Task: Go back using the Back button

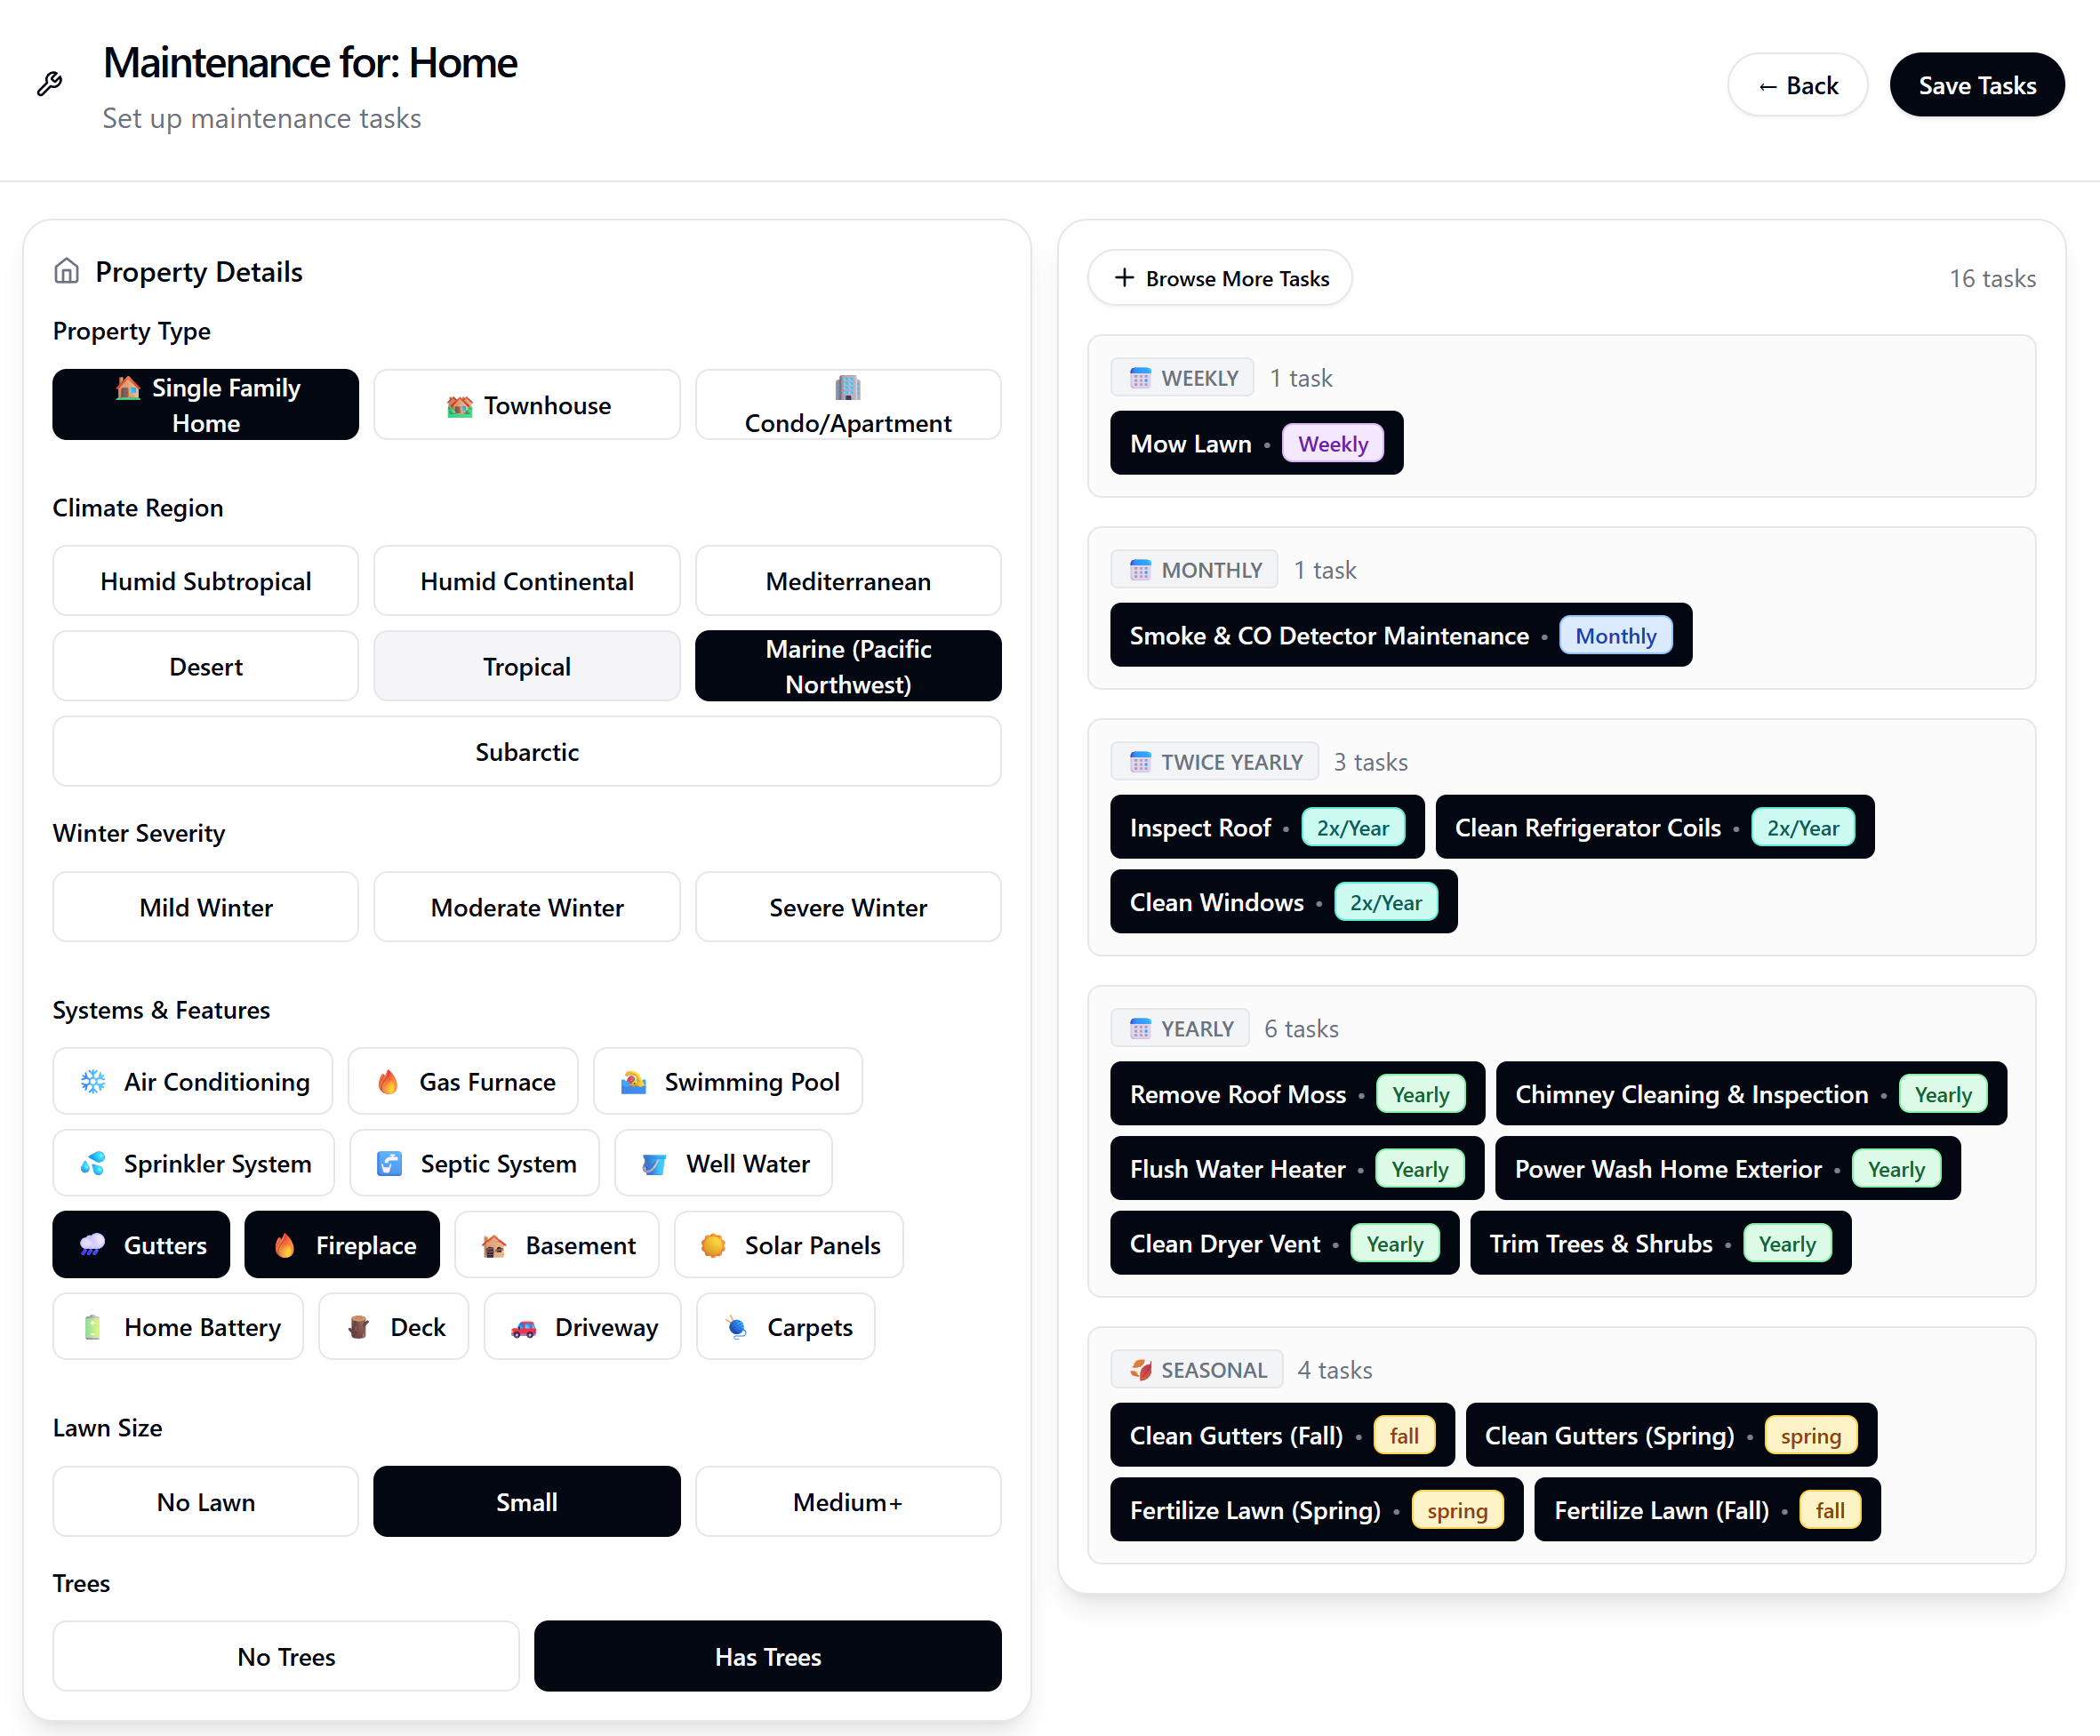Action: (1797, 85)
